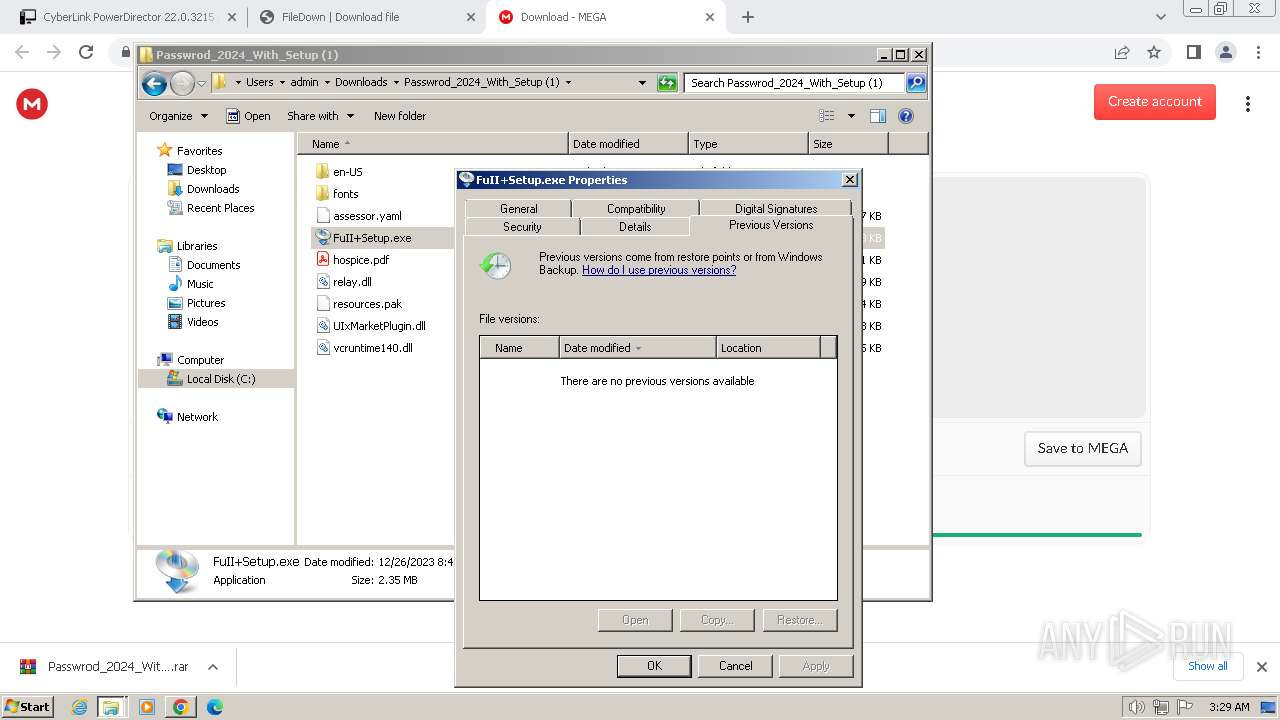Open Internet Explorer from the taskbar
1280x720 pixels.
point(79,707)
